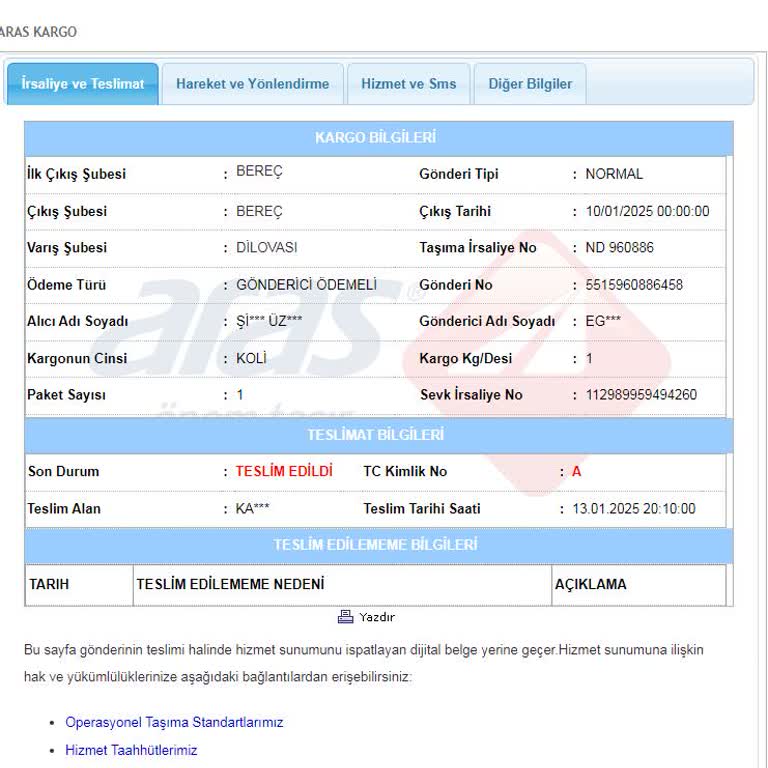
Task: Select the Diğer Bilgiler tab
Action: pos(530,84)
